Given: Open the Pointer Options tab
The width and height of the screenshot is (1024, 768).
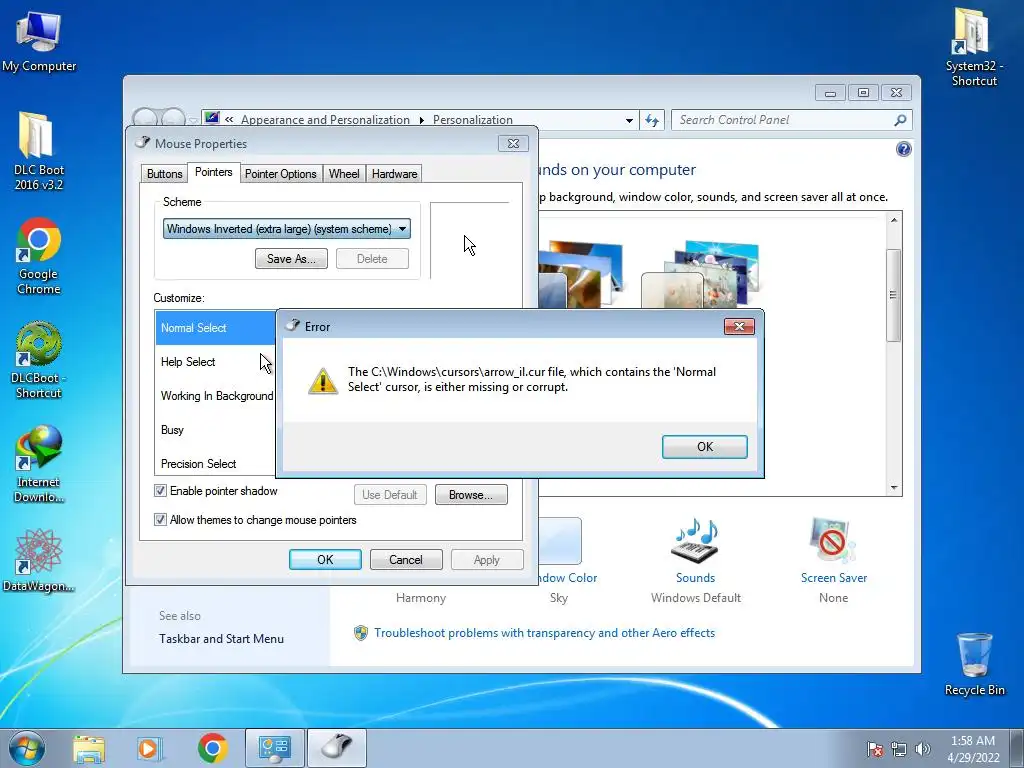Looking at the screenshot, I should pos(280,174).
